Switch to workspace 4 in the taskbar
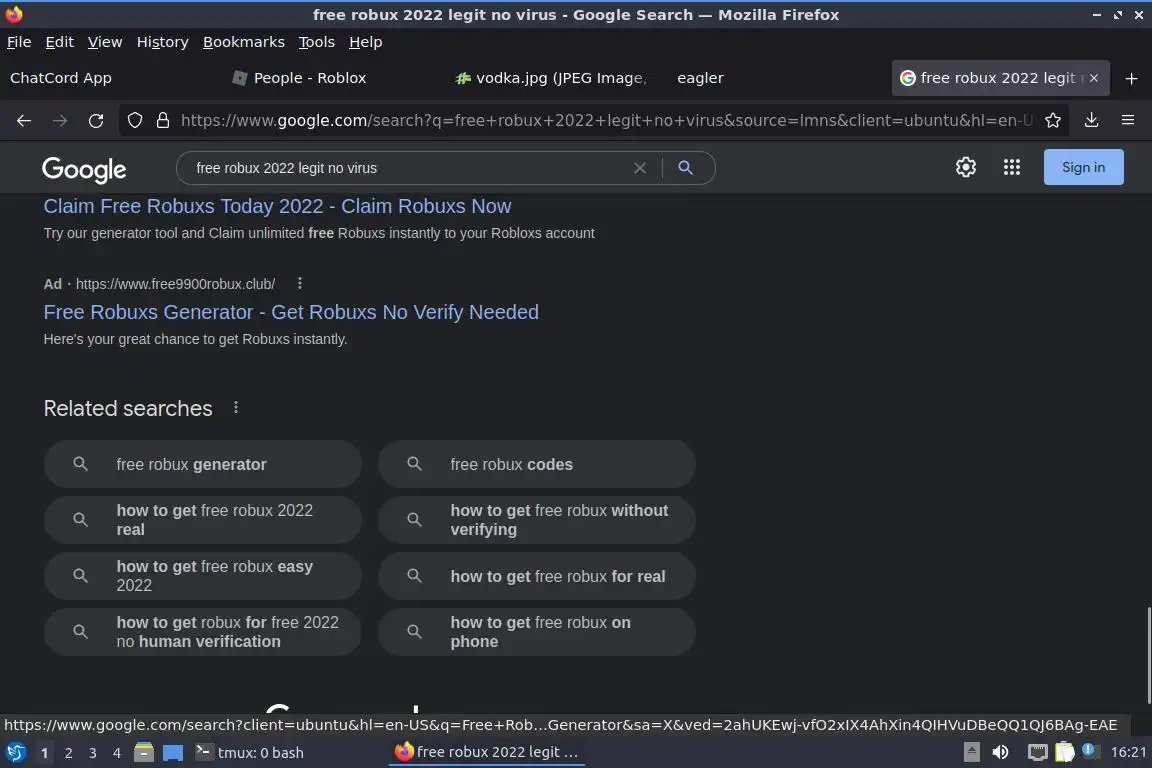The image size is (1152, 768). pos(116,753)
